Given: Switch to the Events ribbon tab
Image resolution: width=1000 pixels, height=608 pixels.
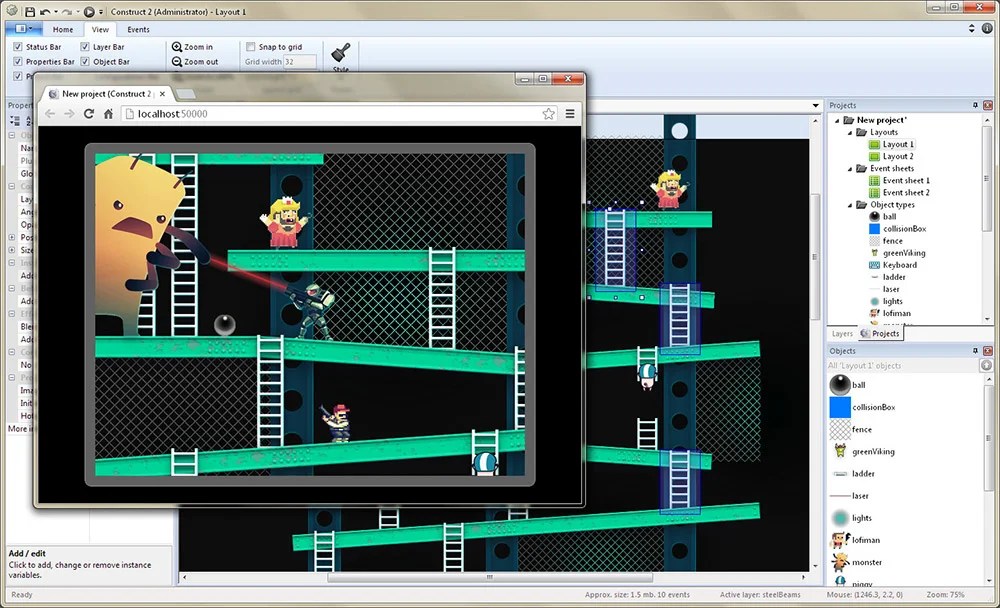Looking at the screenshot, I should coord(138,29).
